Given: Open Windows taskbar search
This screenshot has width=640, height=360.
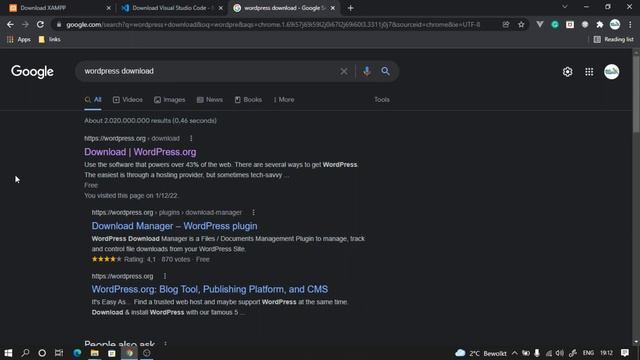Looking at the screenshot, I should point(25,353).
